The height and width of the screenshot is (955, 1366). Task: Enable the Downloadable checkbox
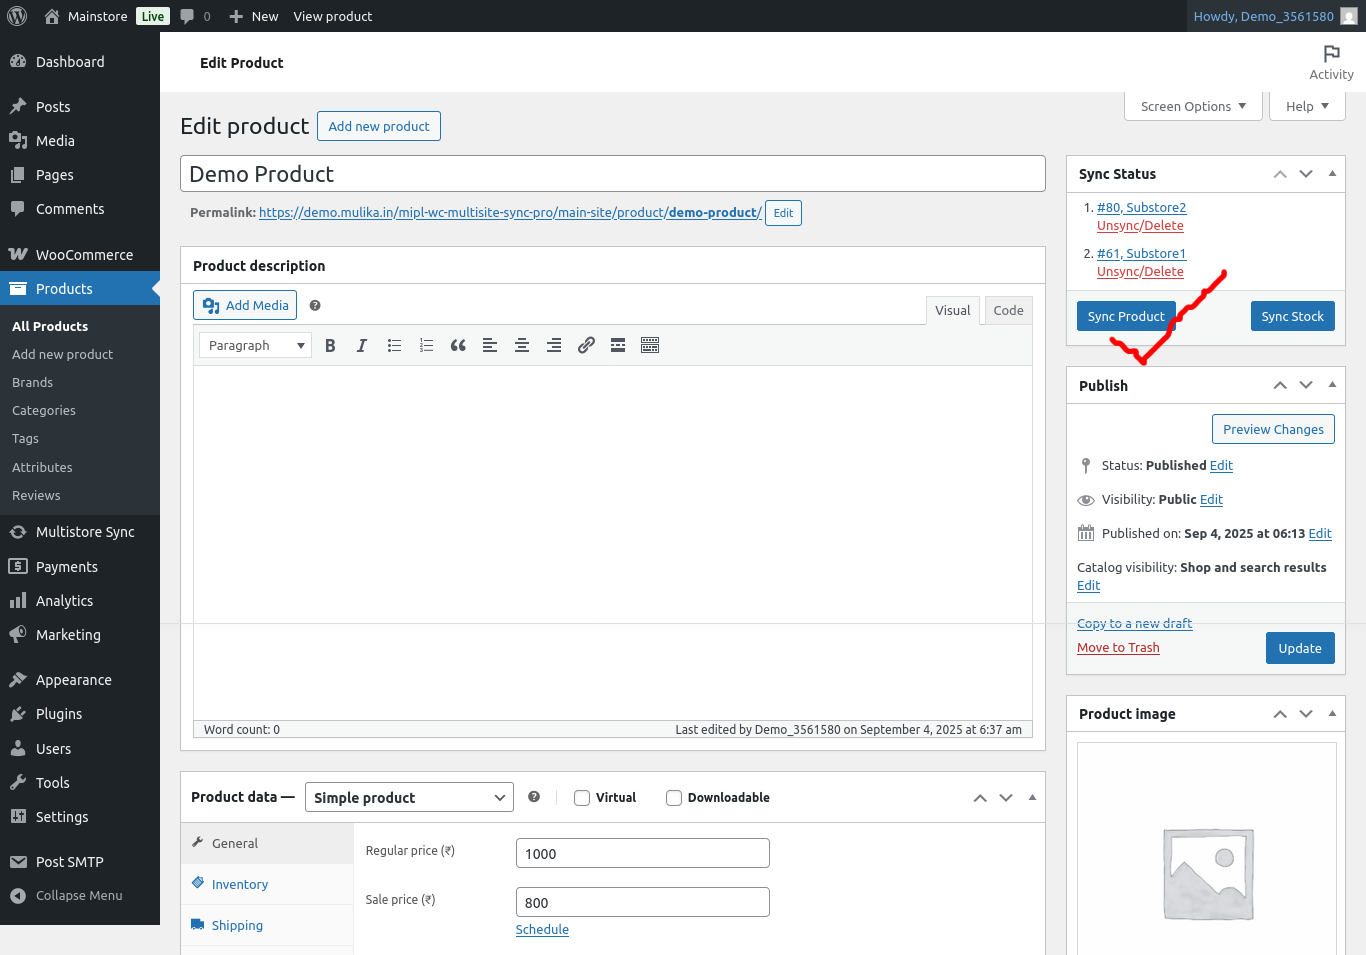point(674,798)
